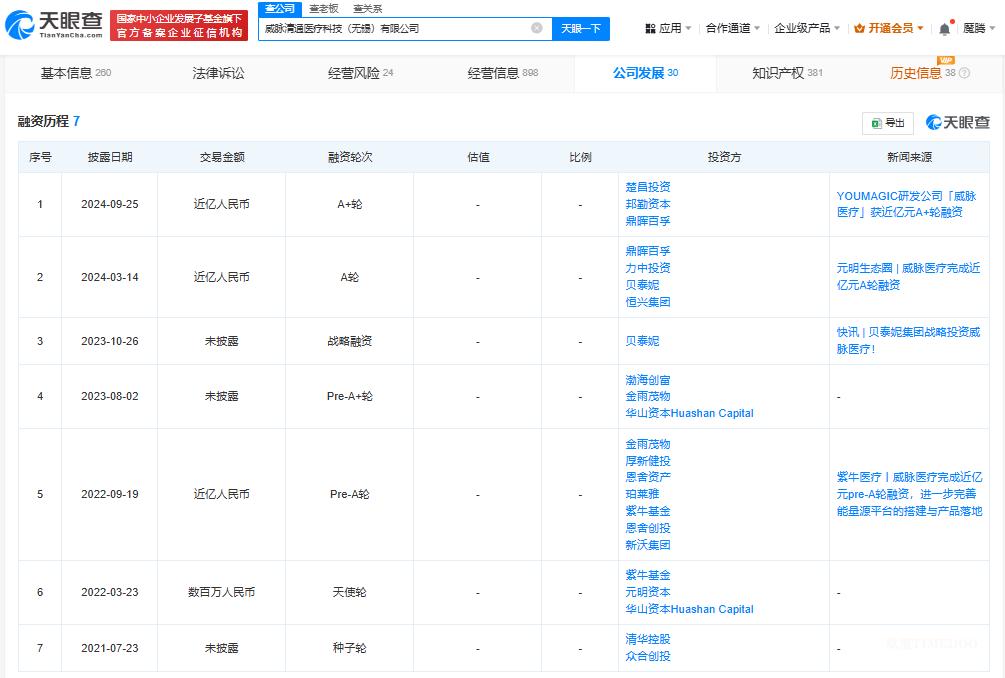Viewport: 1005px width, 678px height.
Task: Open the 元明生态圈 A轮融资 news link
Action: point(908,276)
